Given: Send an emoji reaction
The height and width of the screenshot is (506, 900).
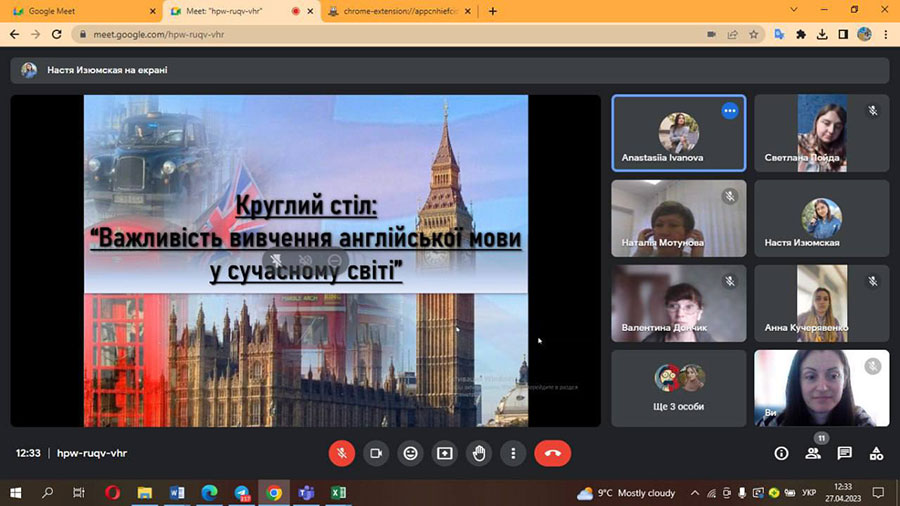Looking at the screenshot, I should click(x=410, y=453).
